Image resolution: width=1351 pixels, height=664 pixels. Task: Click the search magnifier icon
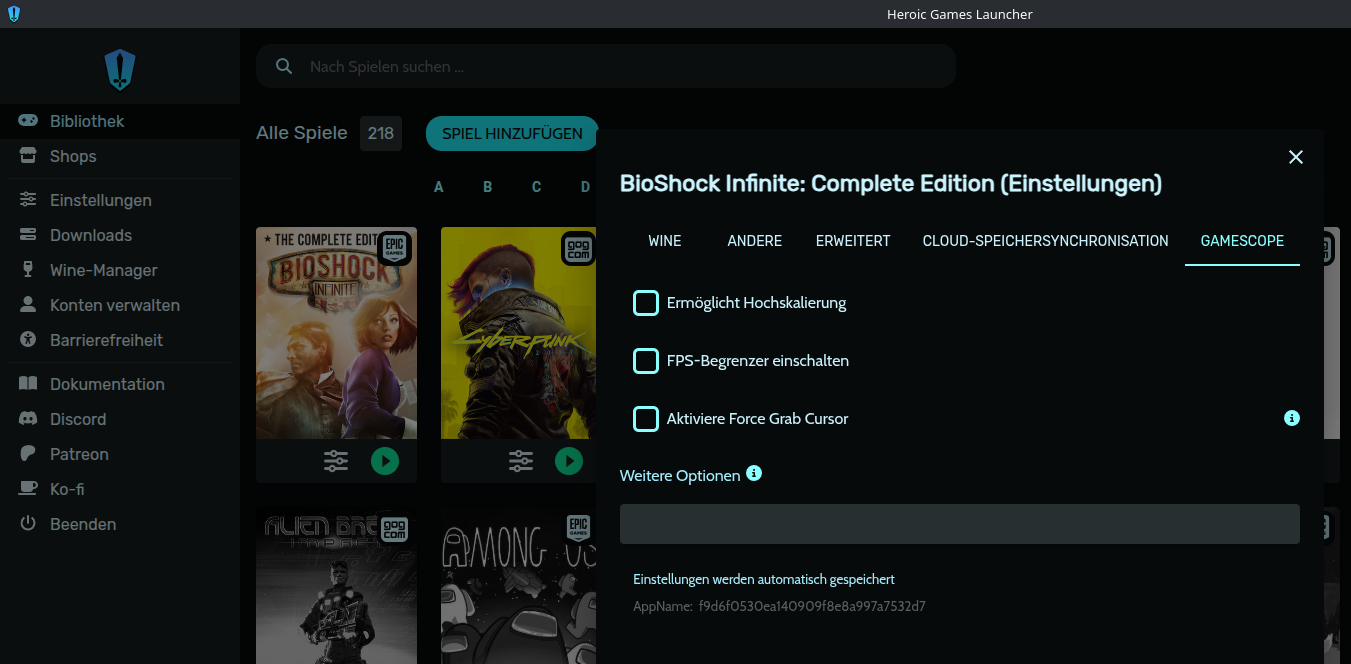click(284, 66)
